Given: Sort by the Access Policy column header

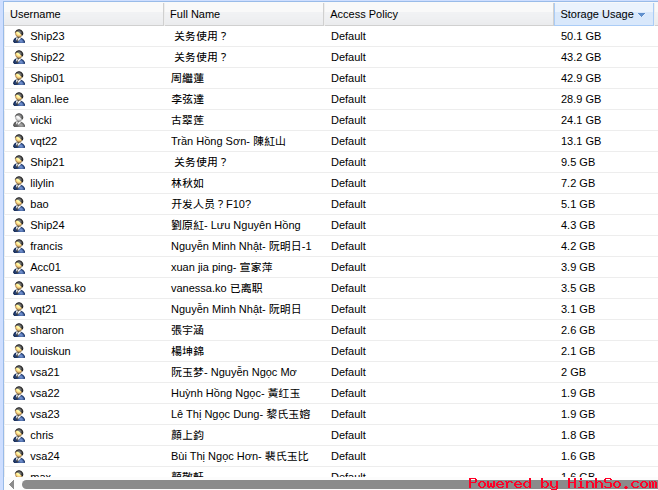Looking at the screenshot, I should coord(439,14).
